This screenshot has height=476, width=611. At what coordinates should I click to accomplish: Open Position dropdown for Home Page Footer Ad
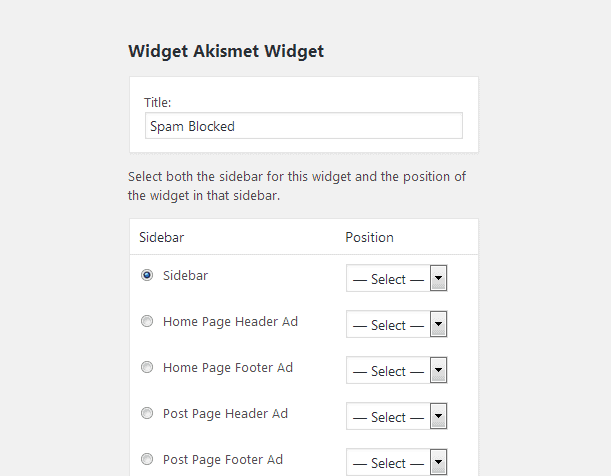click(x=396, y=371)
